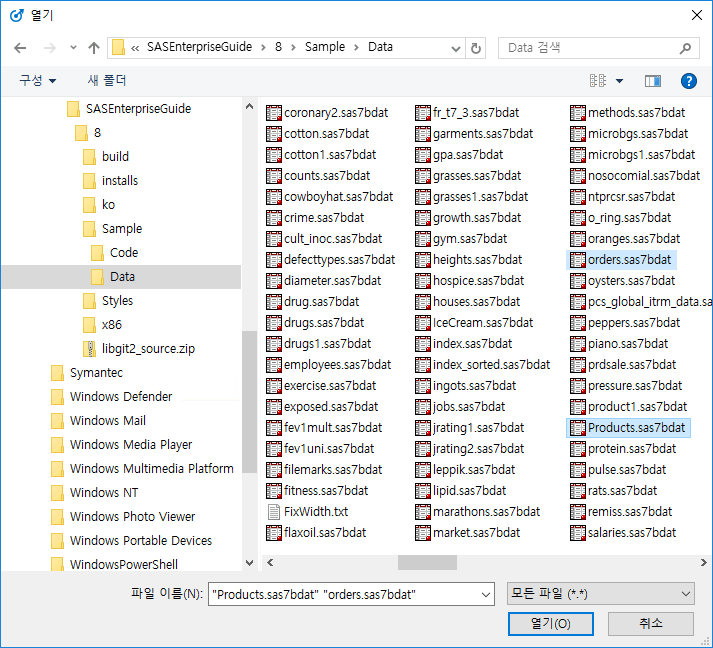Click the FixWidth.txt file icon
The image size is (713, 648).
pyautogui.click(x=274, y=512)
